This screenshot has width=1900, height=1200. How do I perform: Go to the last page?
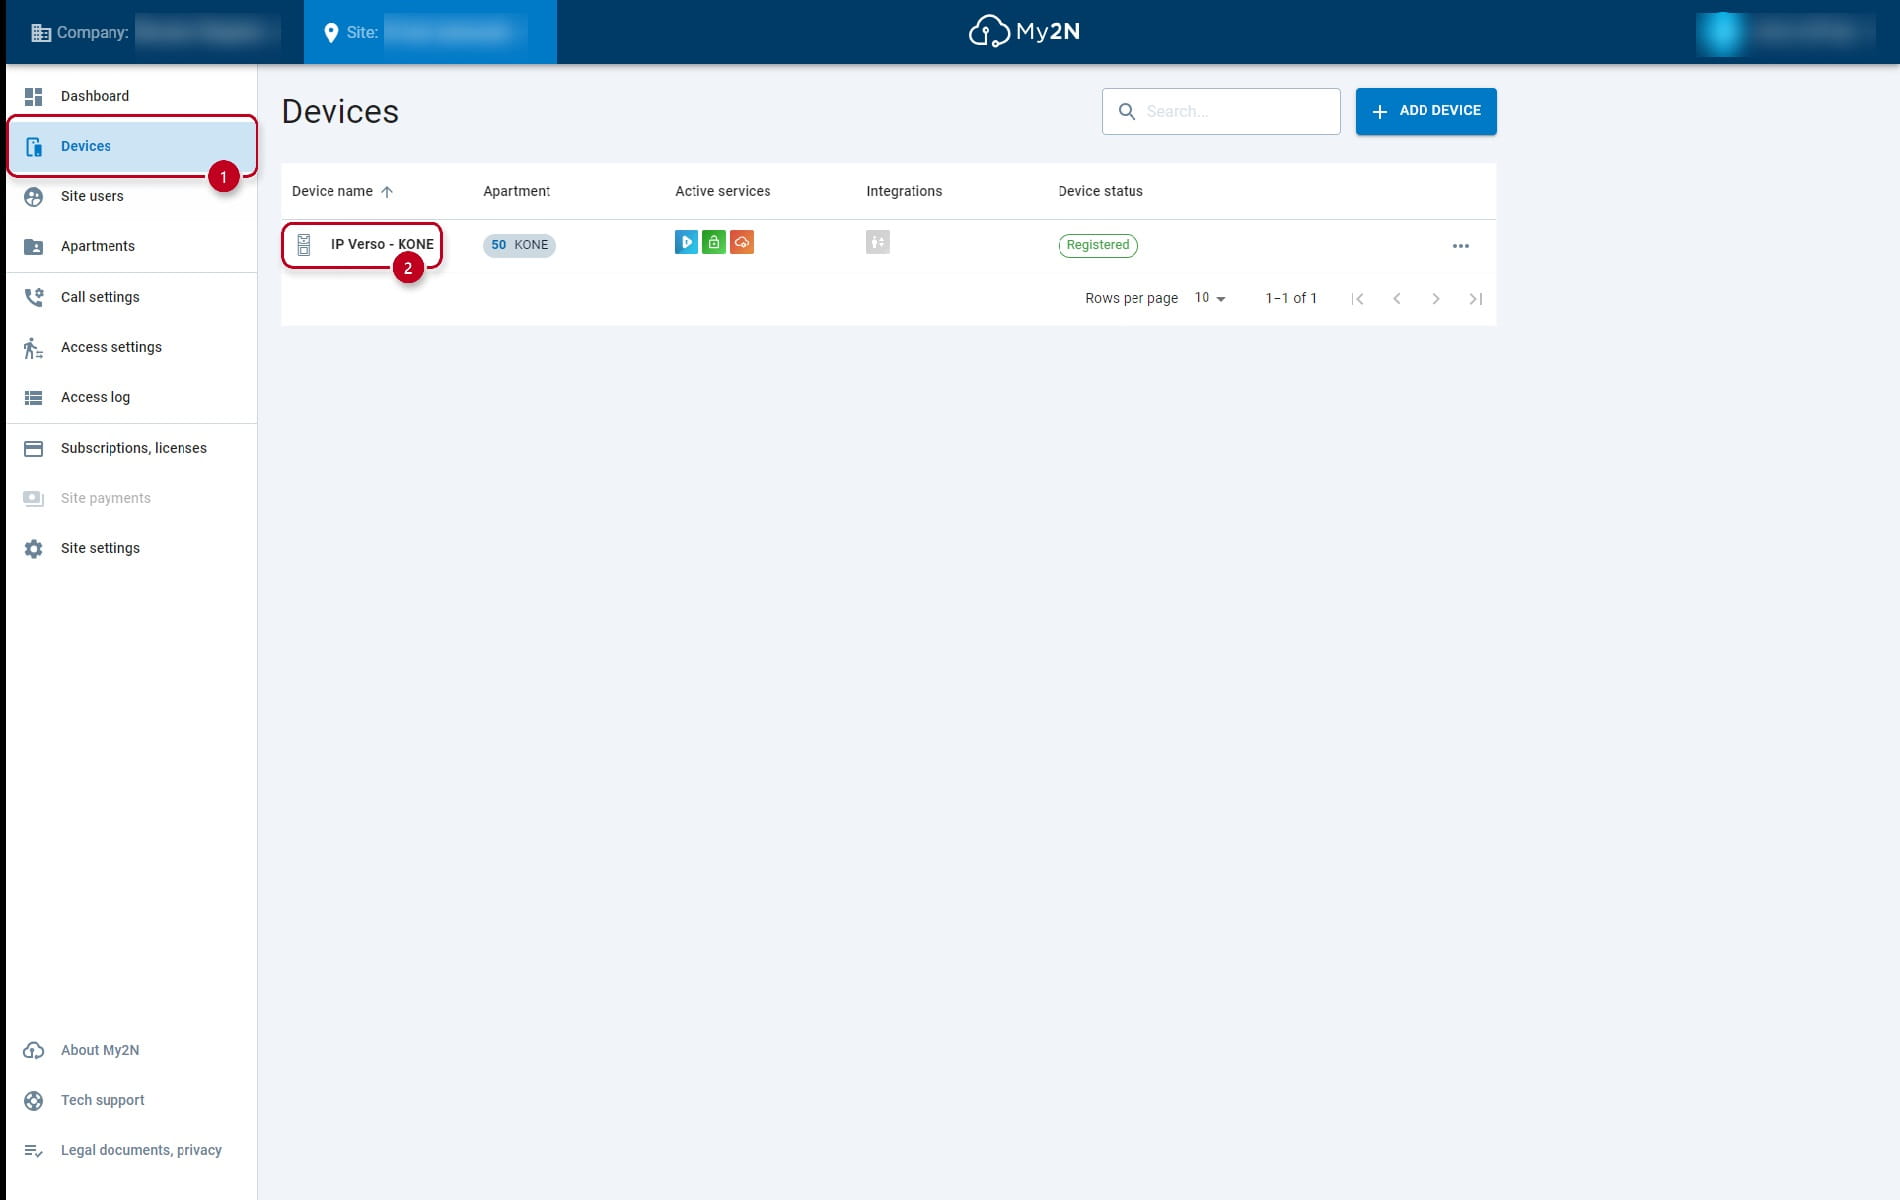(x=1475, y=299)
